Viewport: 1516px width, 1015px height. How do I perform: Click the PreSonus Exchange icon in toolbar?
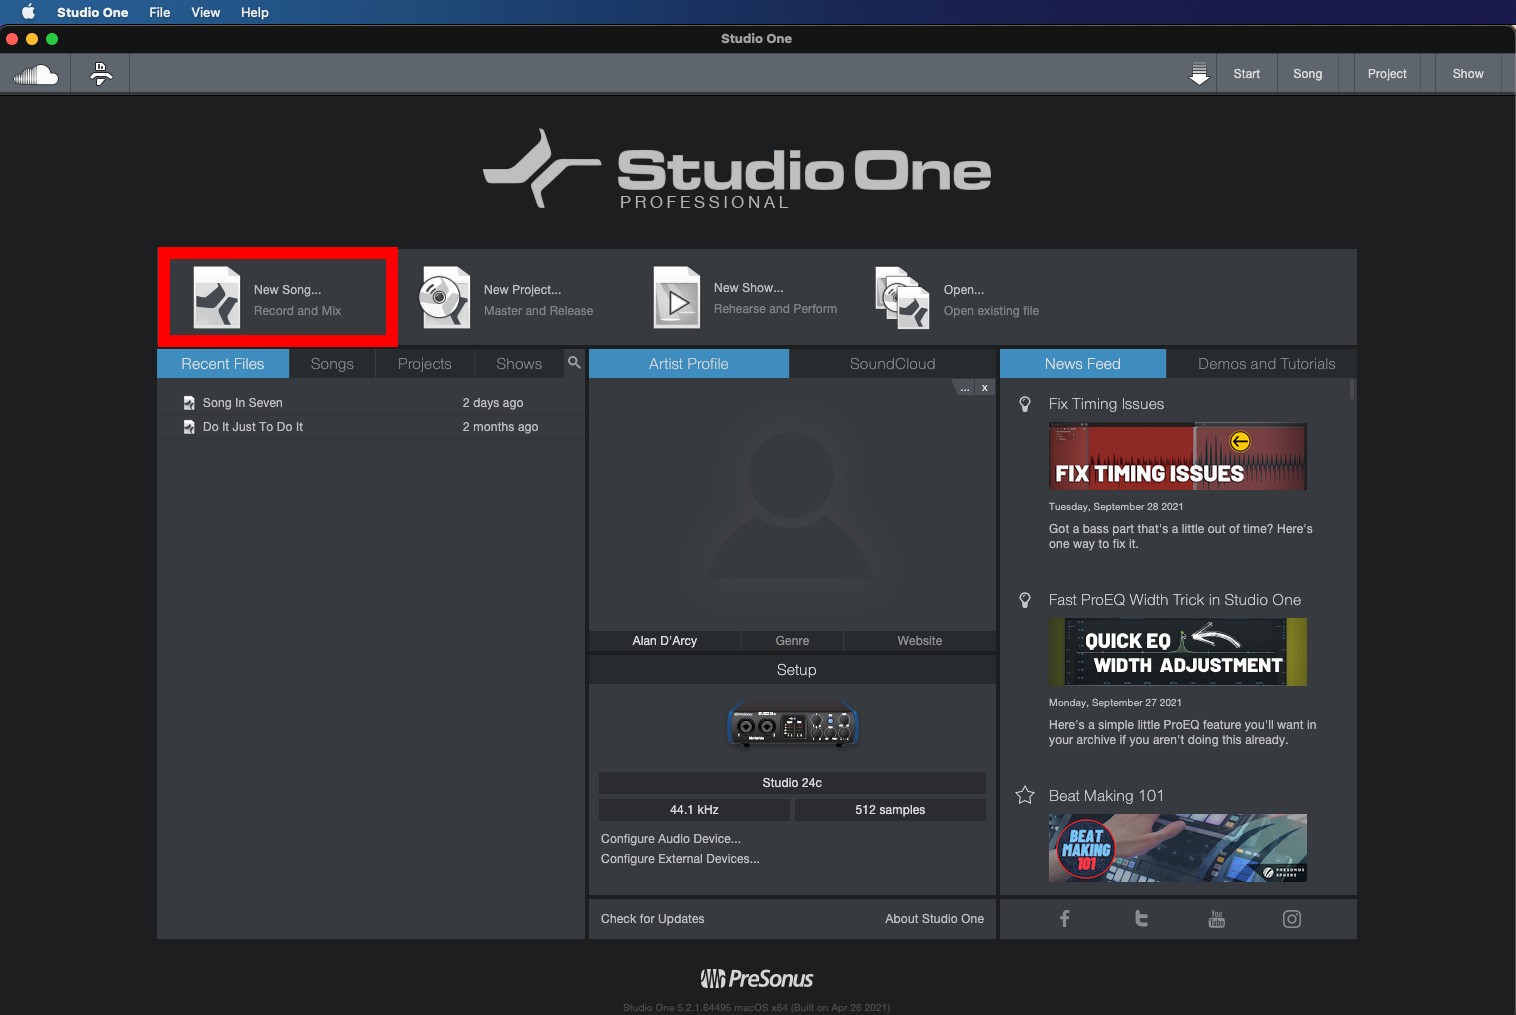(x=99, y=73)
